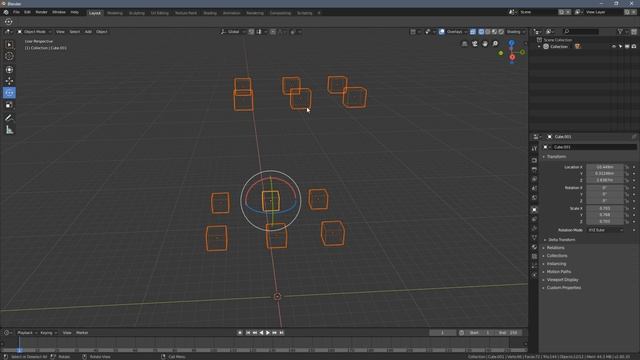Open the timeline Marker menu
This screenshot has height=360, width=640.
click(82, 333)
